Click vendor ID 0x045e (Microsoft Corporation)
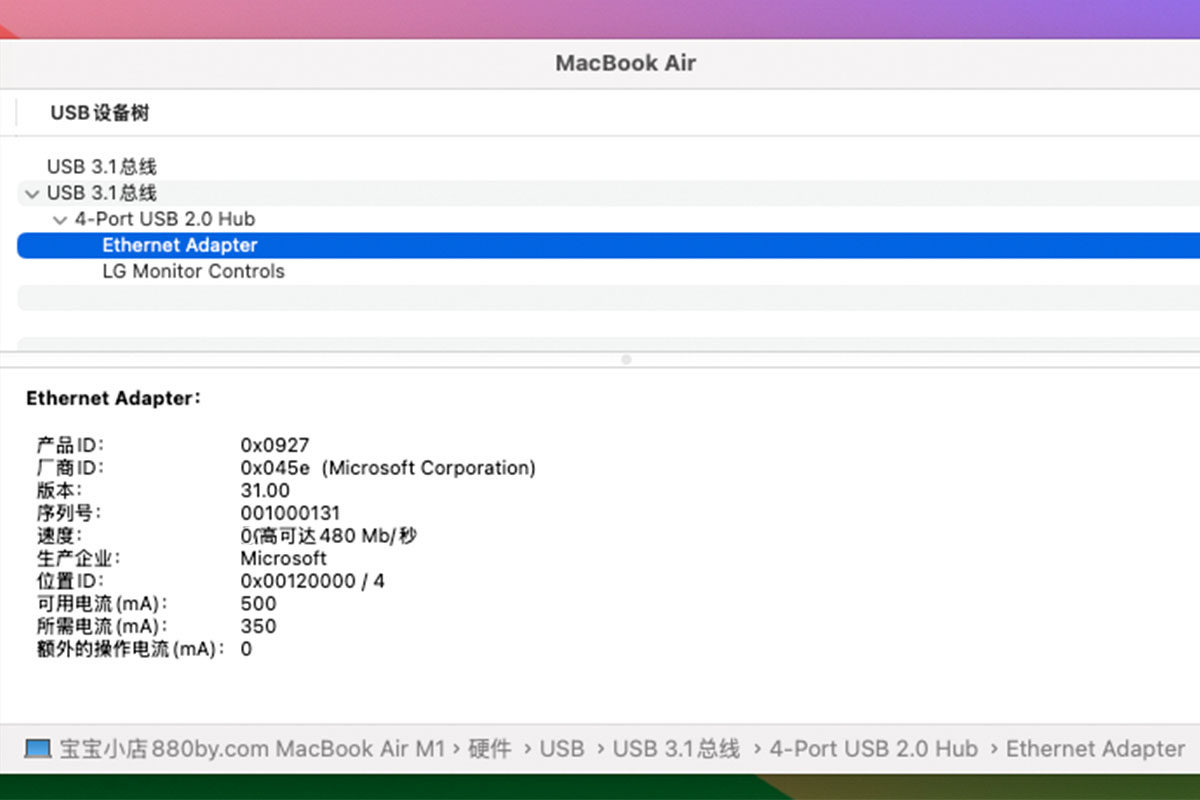 (x=388, y=468)
